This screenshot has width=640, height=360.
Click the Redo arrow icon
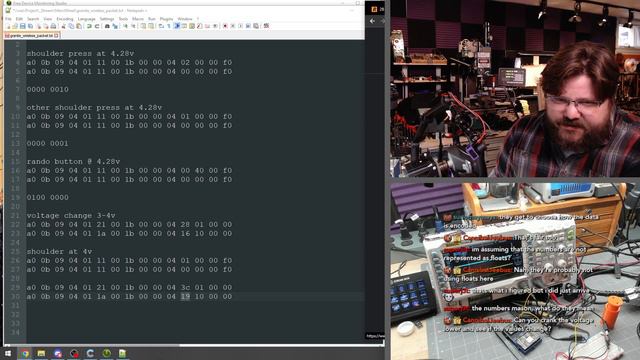[97, 26]
